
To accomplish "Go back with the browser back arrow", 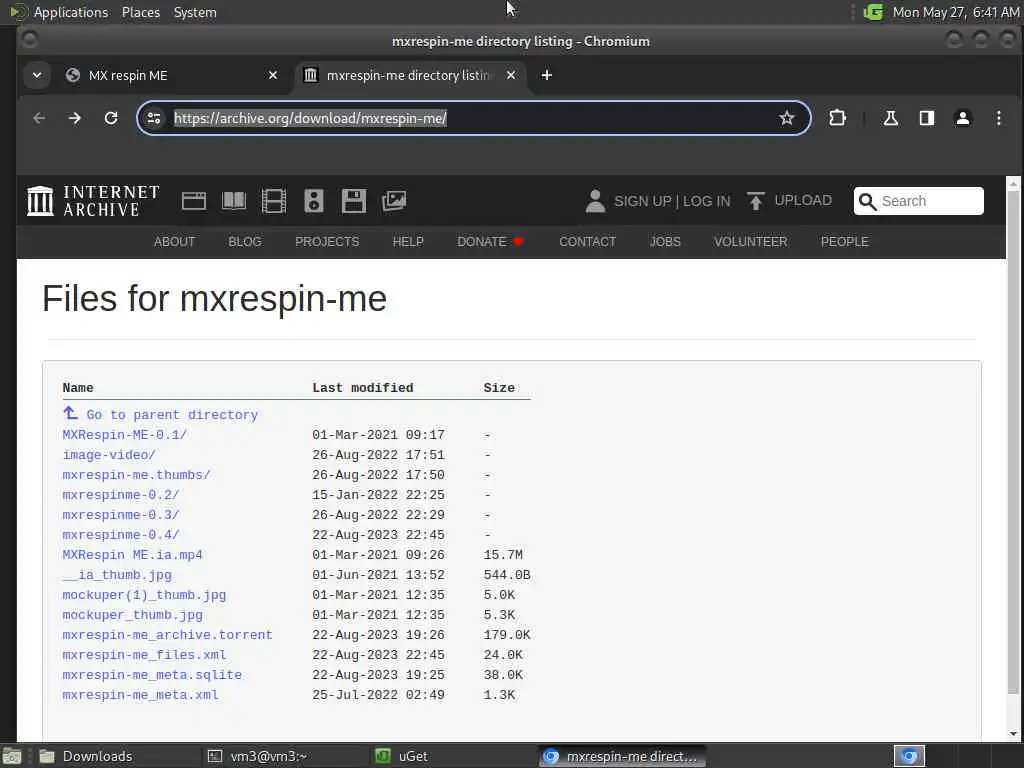I will (39, 118).
